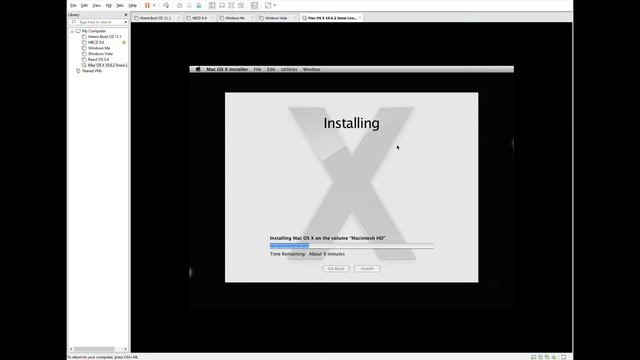Open the installer's File menu

(x=257, y=69)
